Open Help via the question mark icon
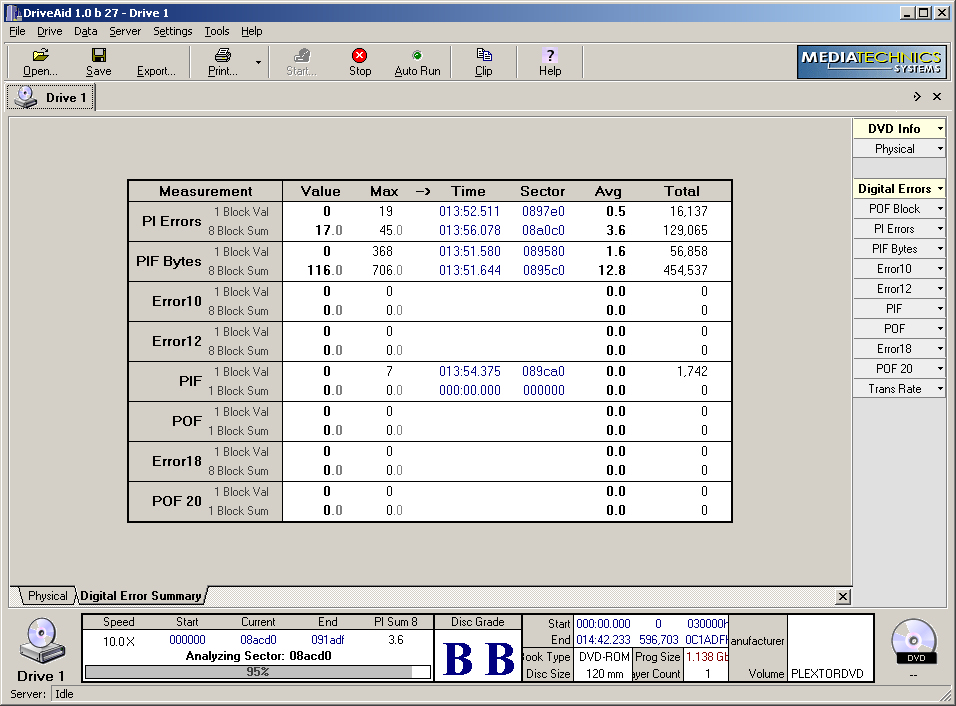The height and width of the screenshot is (706, 956). pos(550,55)
